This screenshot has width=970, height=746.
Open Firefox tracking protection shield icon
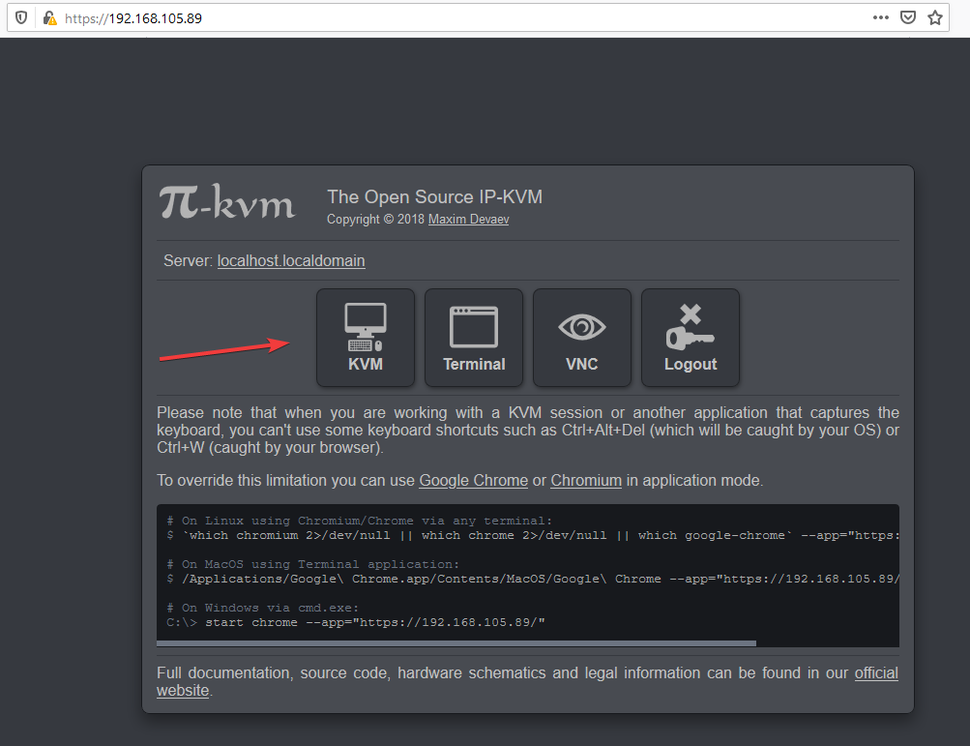tap(20, 17)
